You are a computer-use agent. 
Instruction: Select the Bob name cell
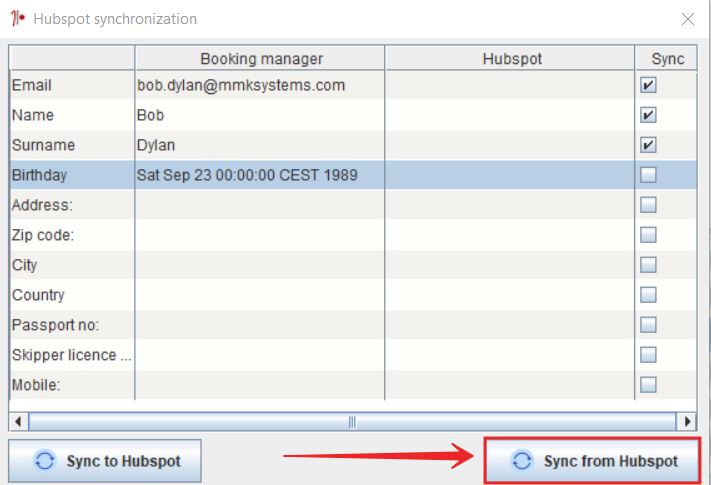tap(260, 115)
